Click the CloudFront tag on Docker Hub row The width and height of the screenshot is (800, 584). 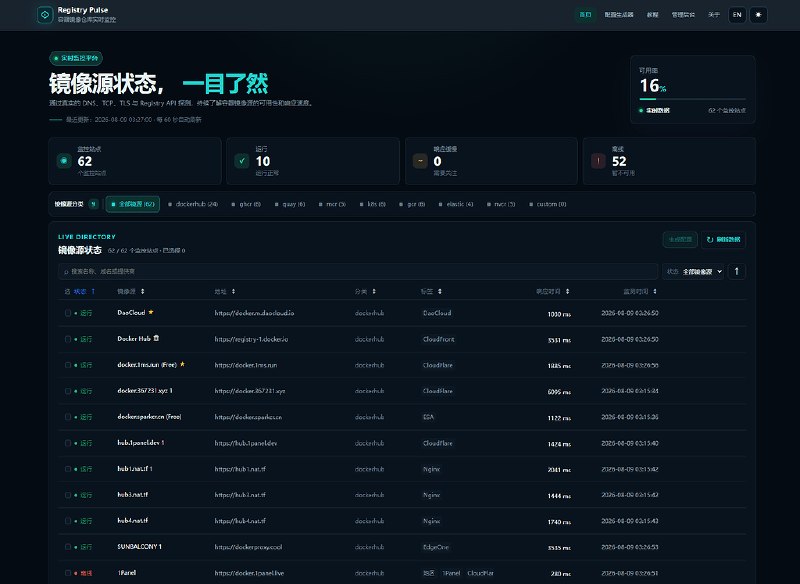(x=439, y=339)
